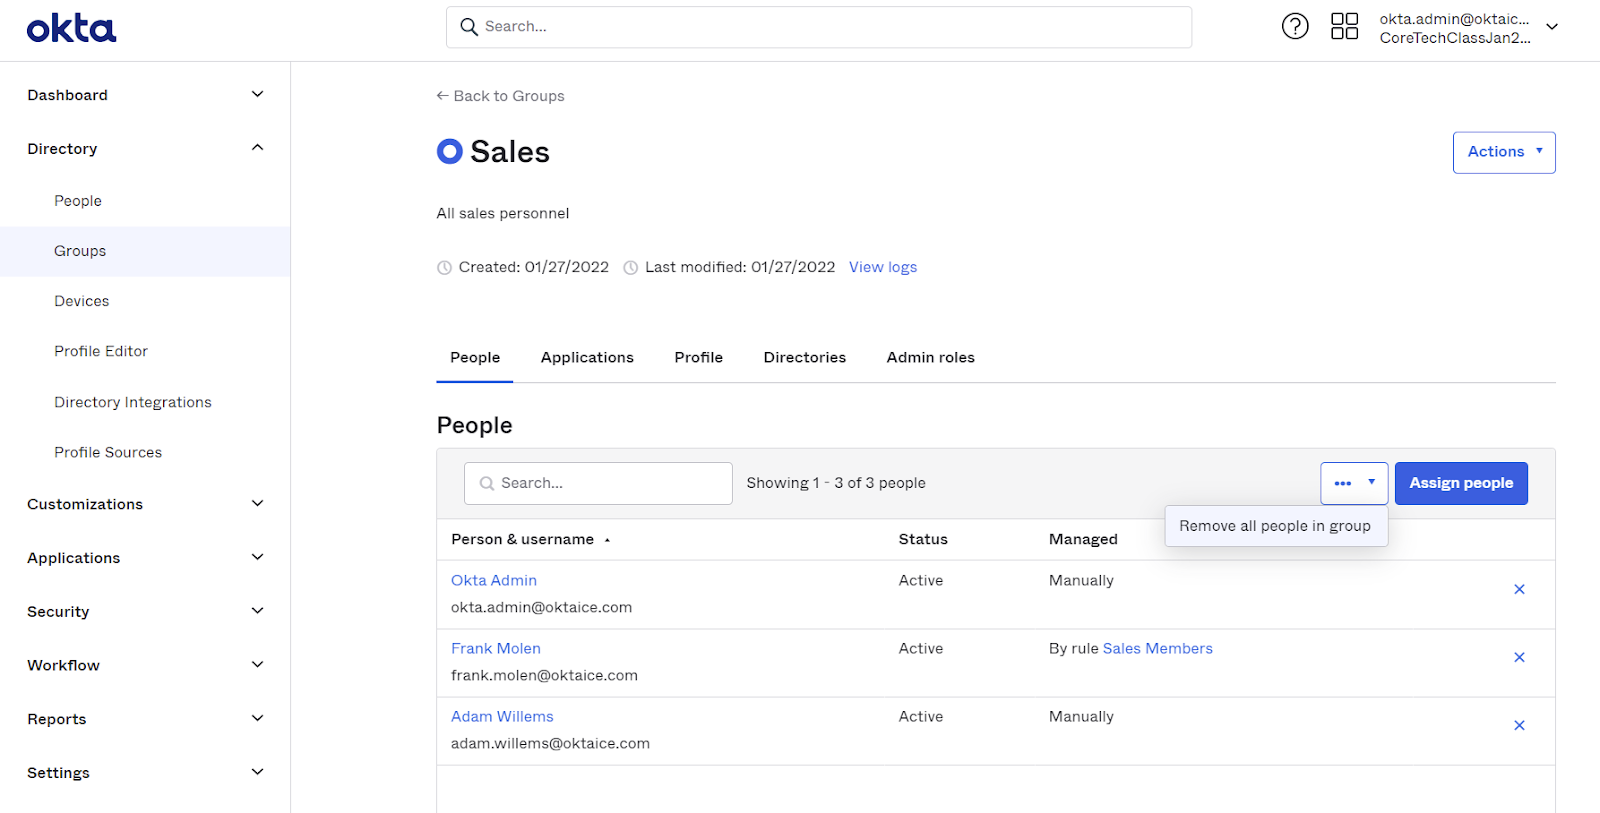Screen dimensions: 1600x813
Task: Remove Okta Admin using X icon
Action: [1519, 589]
